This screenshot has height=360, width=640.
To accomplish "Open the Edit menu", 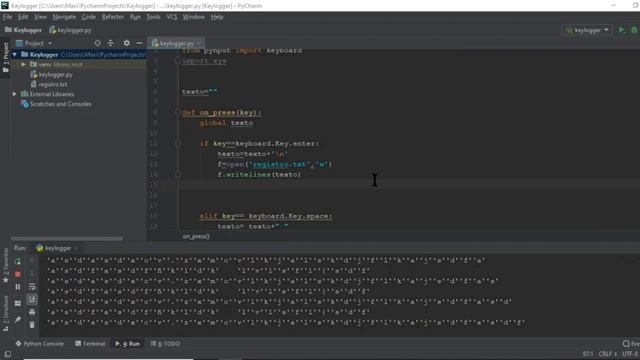I will tap(23, 17).
